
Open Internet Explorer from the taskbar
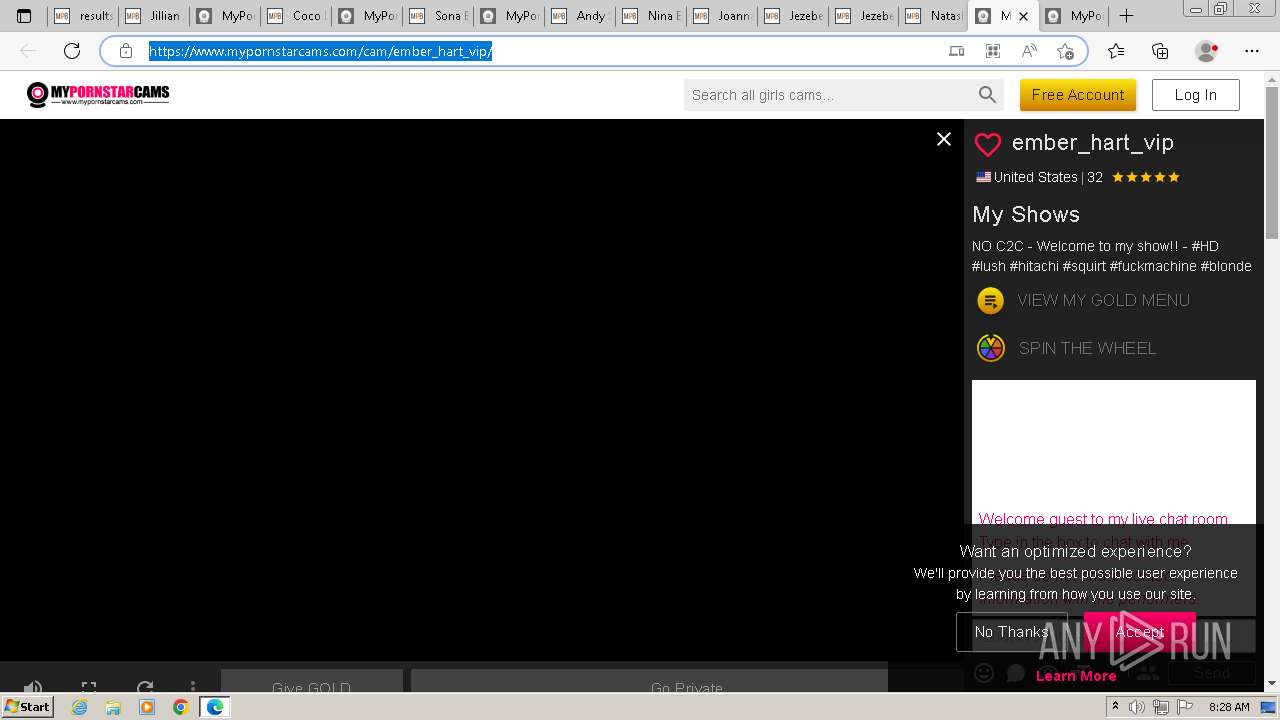click(x=80, y=707)
